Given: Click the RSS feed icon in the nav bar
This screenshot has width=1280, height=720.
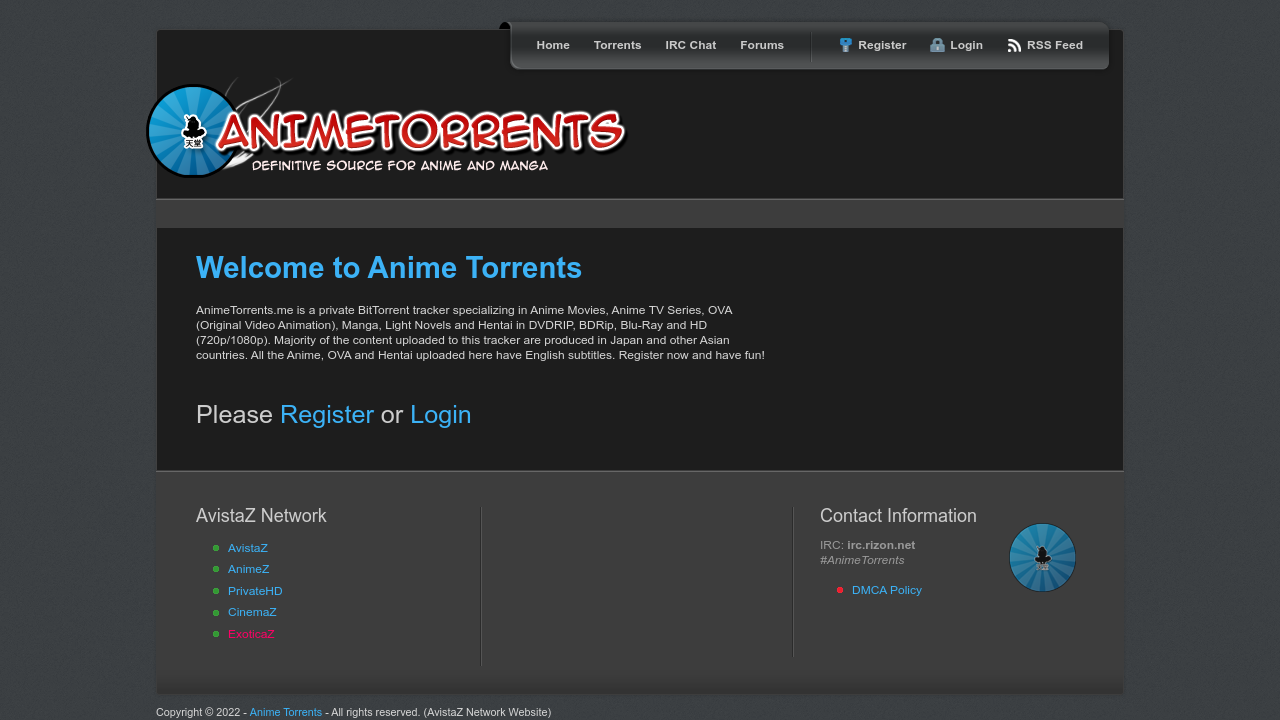Looking at the screenshot, I should click(1014, 45).
